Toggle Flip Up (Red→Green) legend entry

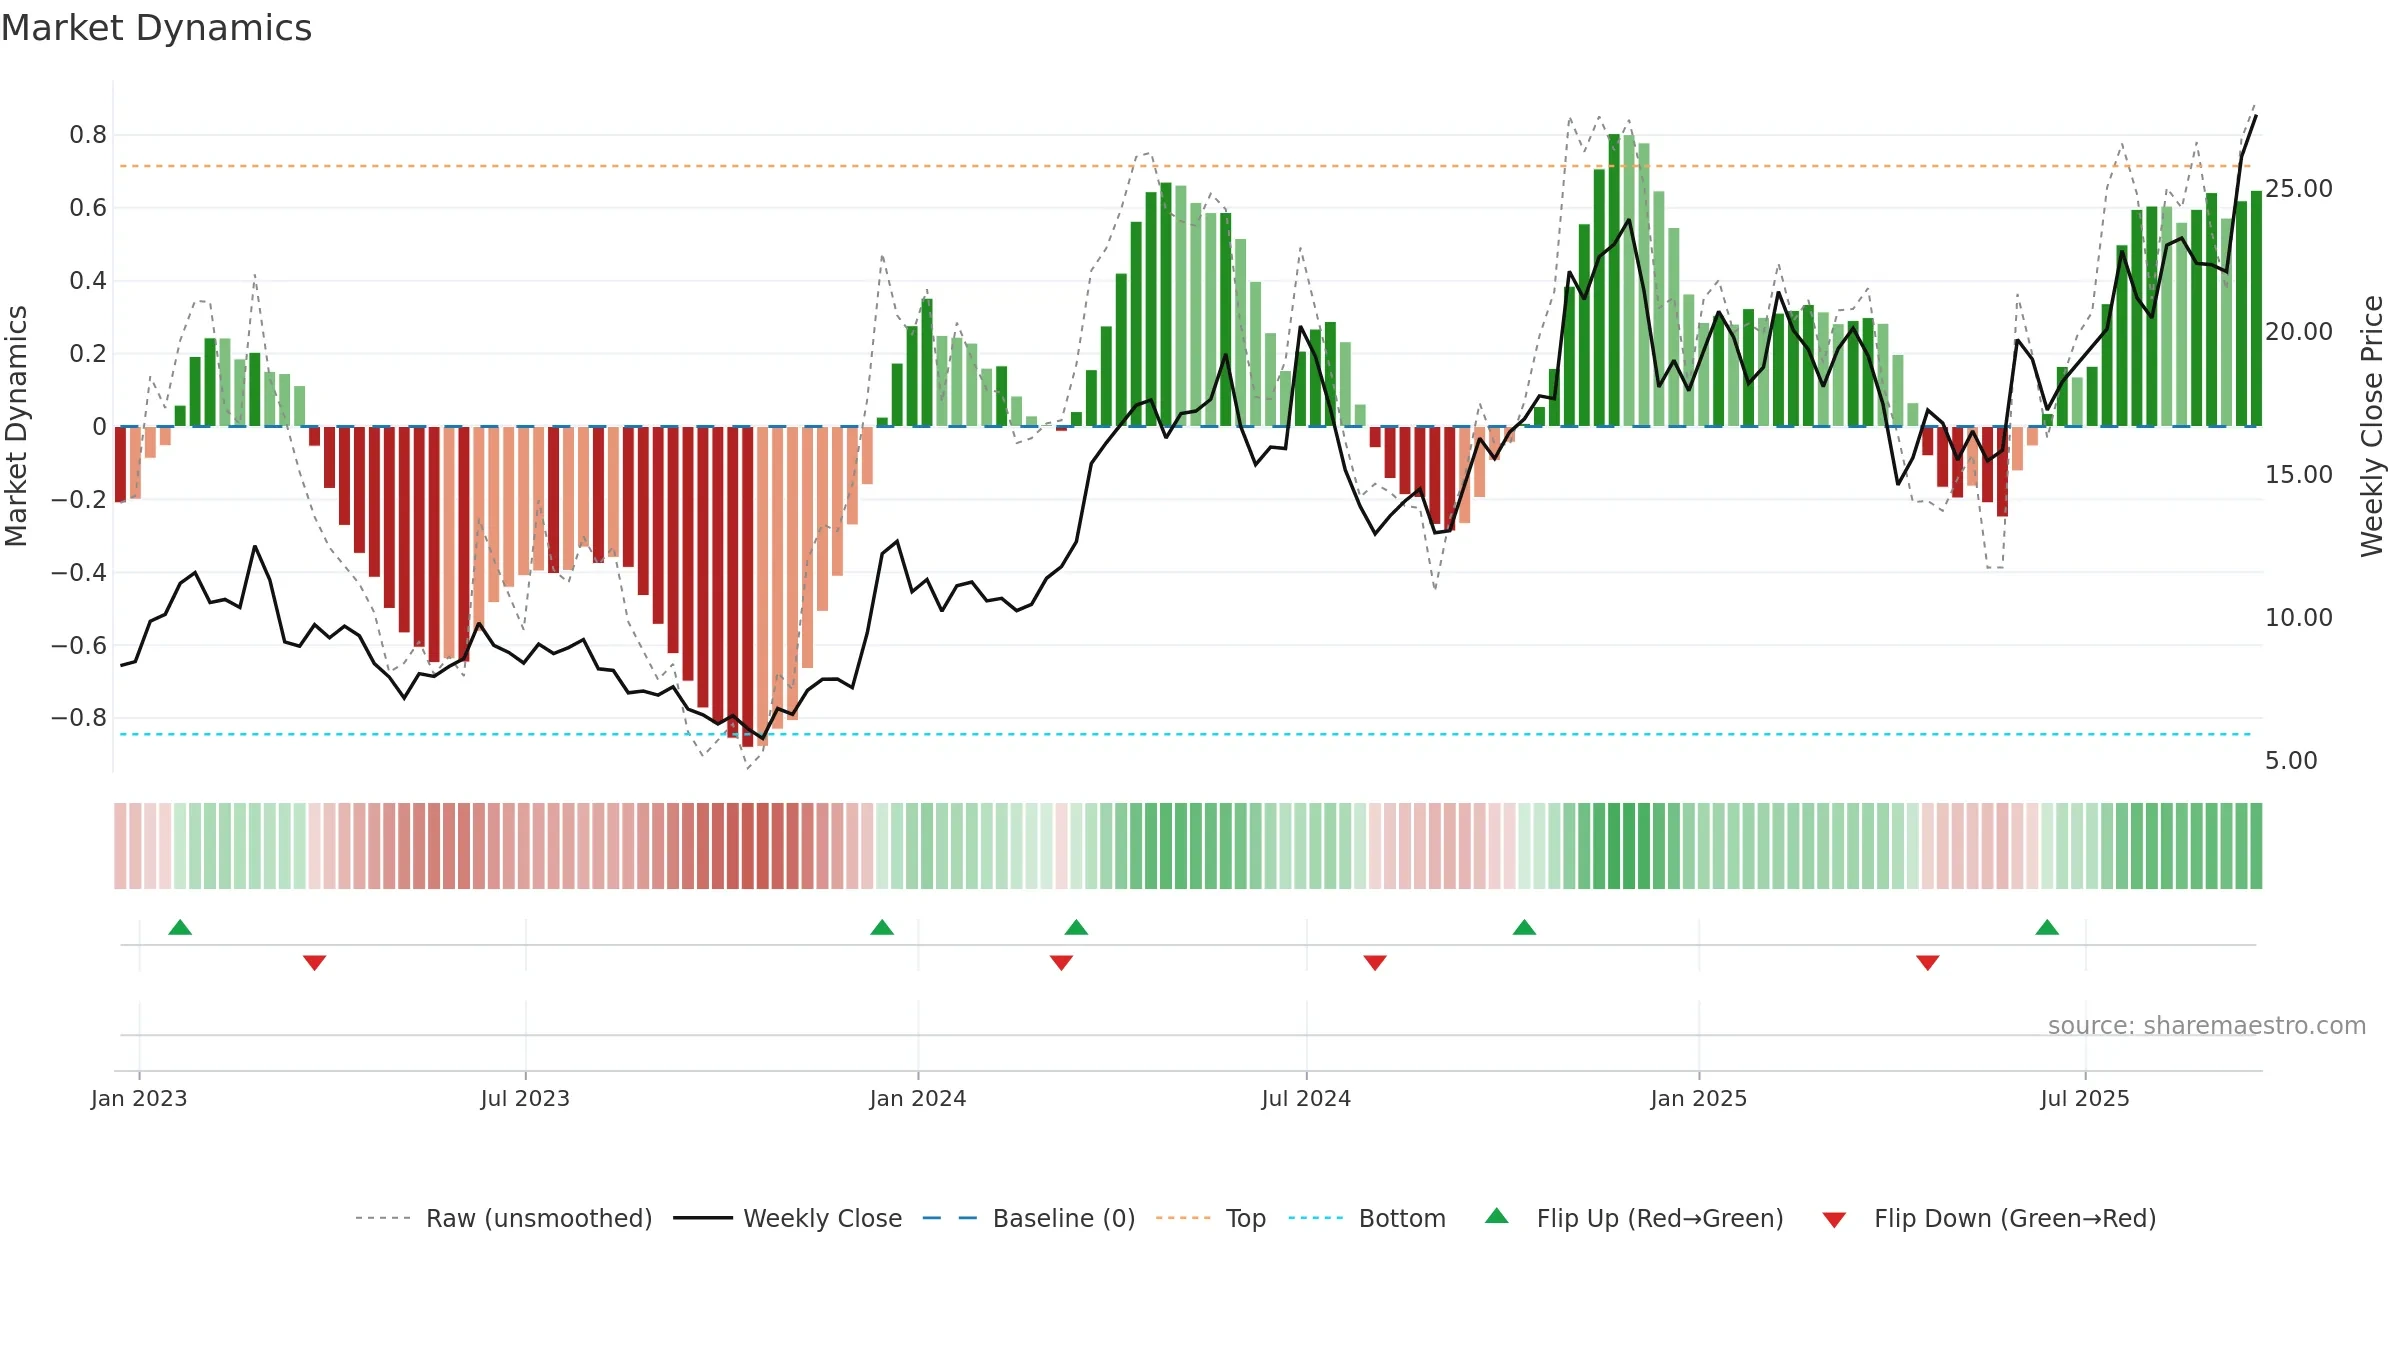1634,1218
